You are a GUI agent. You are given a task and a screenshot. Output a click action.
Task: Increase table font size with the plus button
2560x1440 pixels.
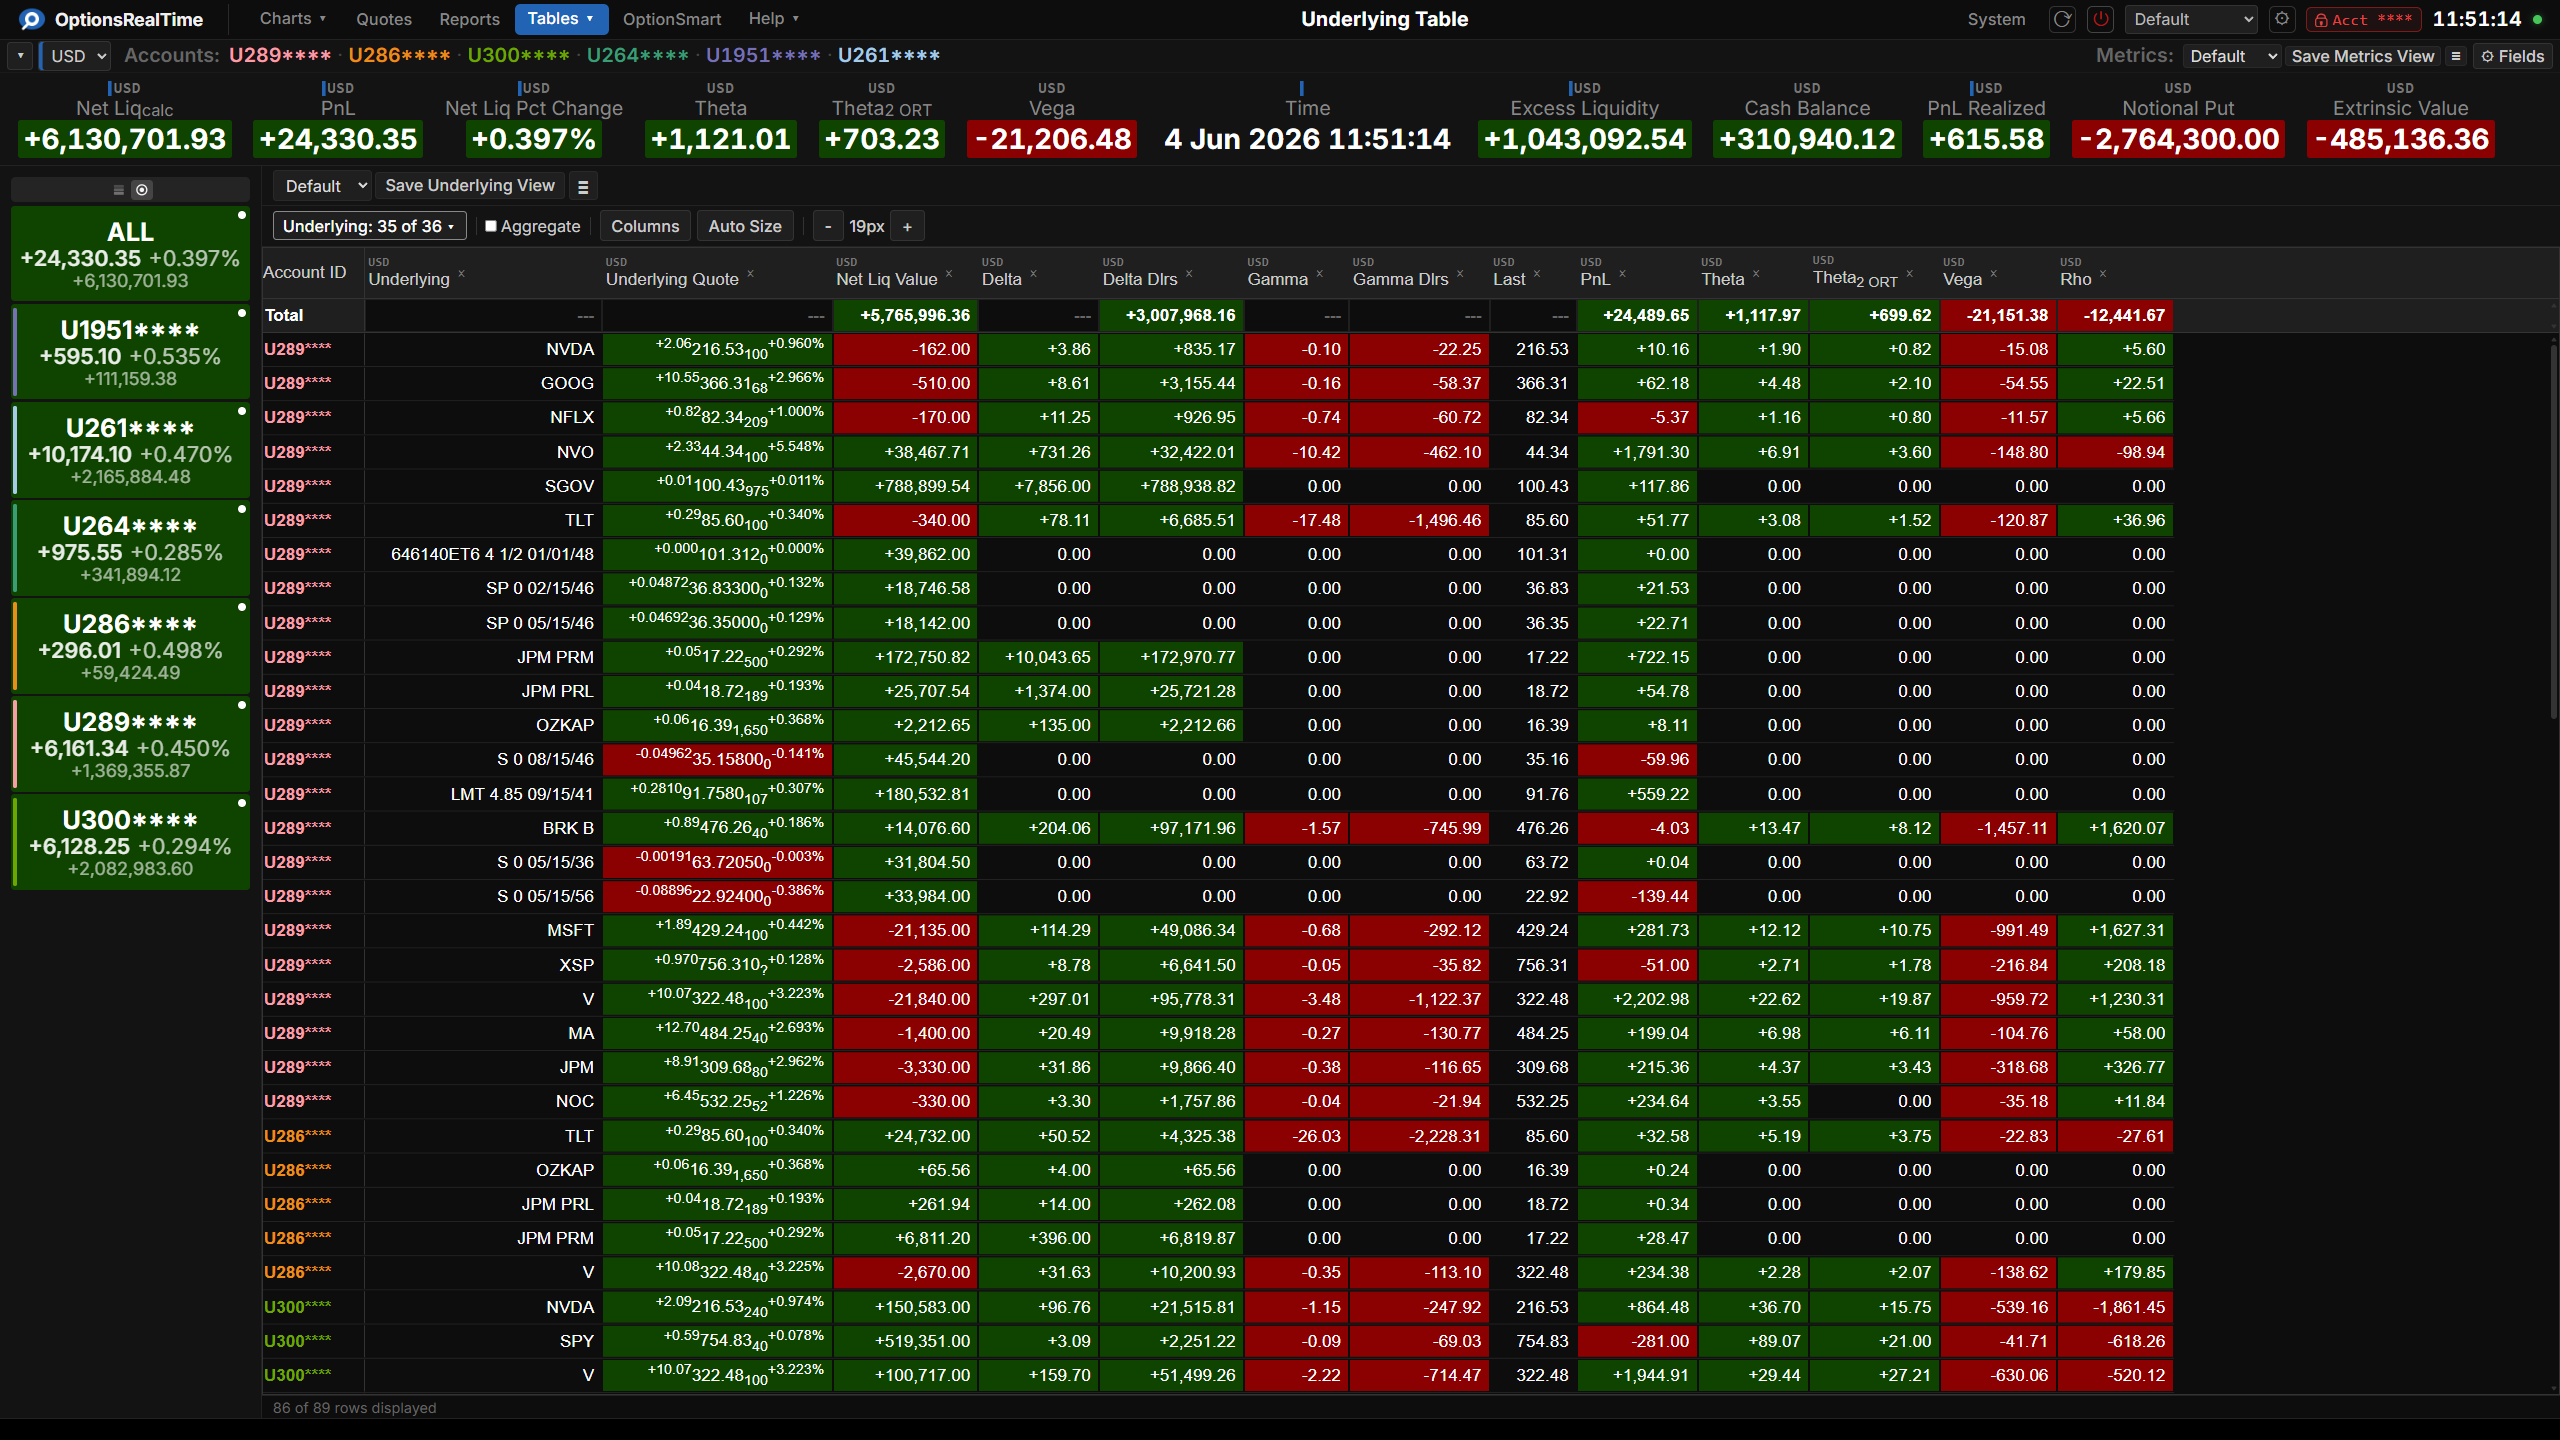tap(908, 227)
